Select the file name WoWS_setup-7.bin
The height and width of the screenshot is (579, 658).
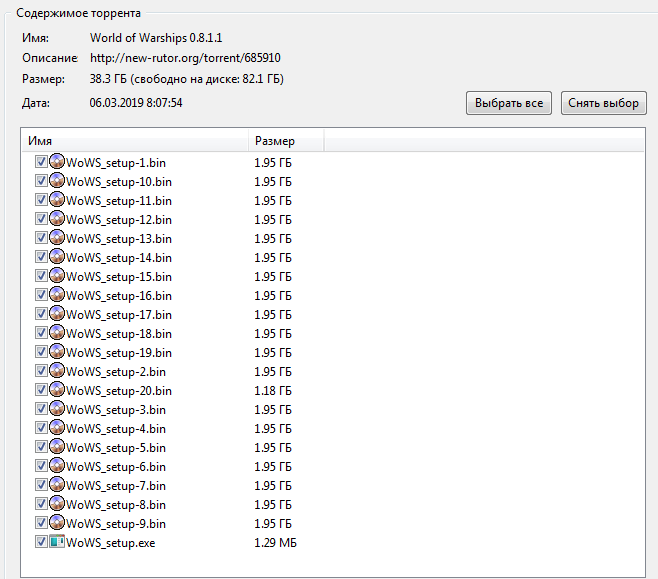pos(116,486)
